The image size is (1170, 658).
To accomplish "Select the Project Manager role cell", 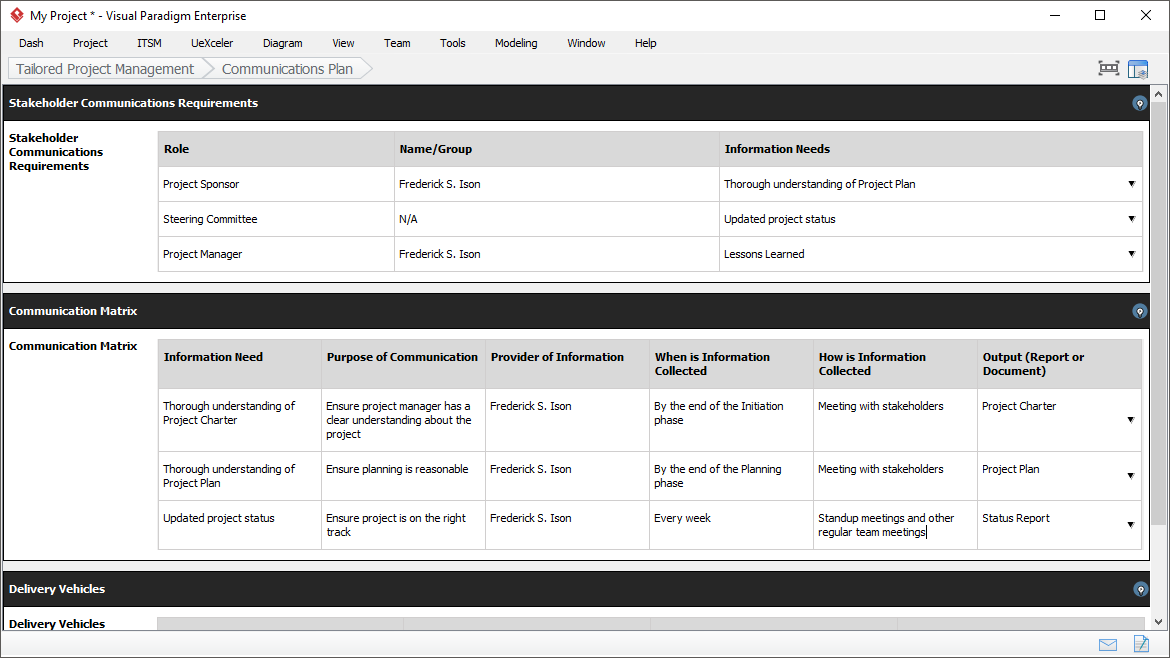I will (x=276, y=254).
